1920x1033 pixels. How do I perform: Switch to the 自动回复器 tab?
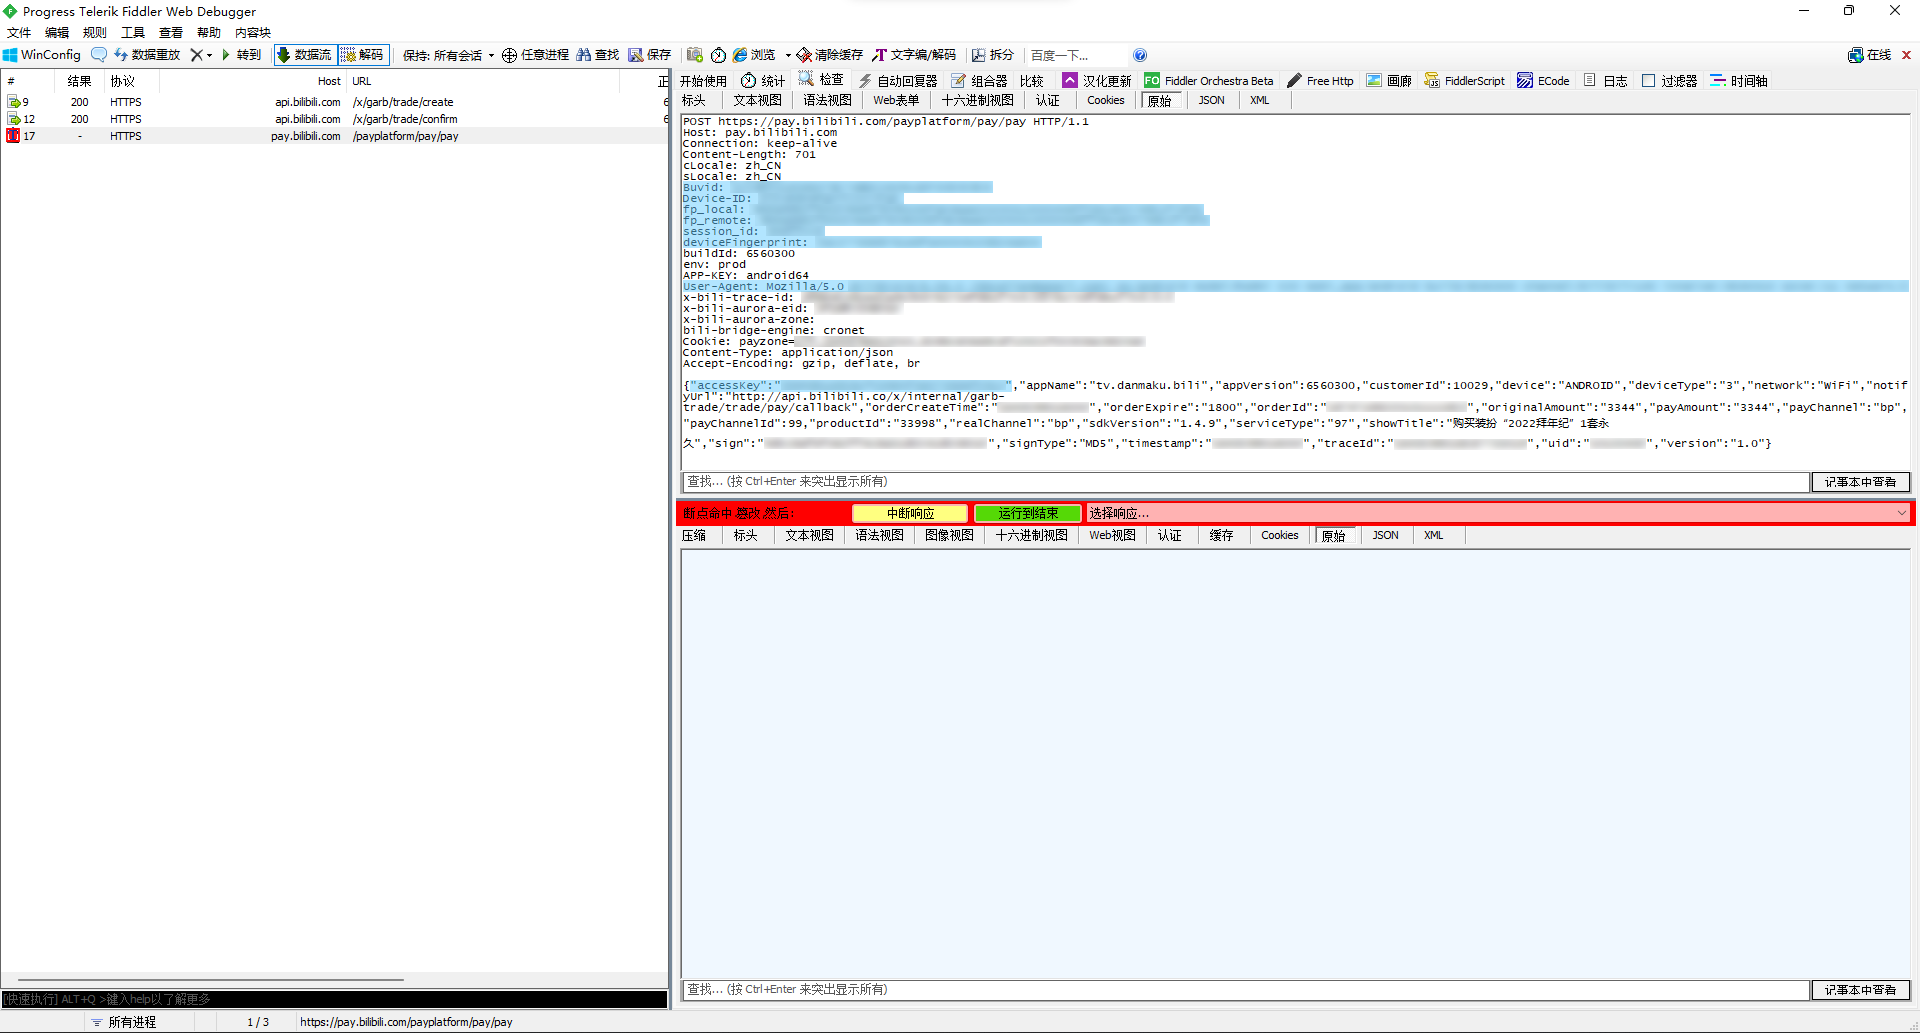coord(897,80)
